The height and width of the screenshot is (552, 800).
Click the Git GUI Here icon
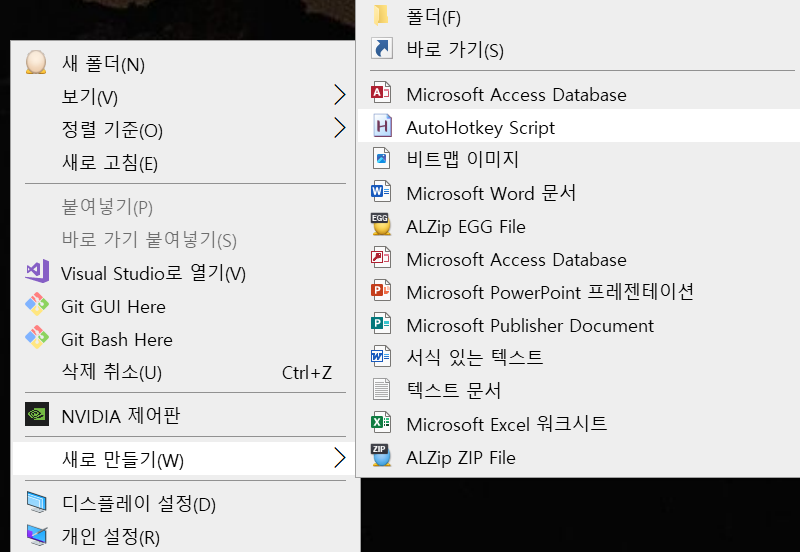[37, 305]
